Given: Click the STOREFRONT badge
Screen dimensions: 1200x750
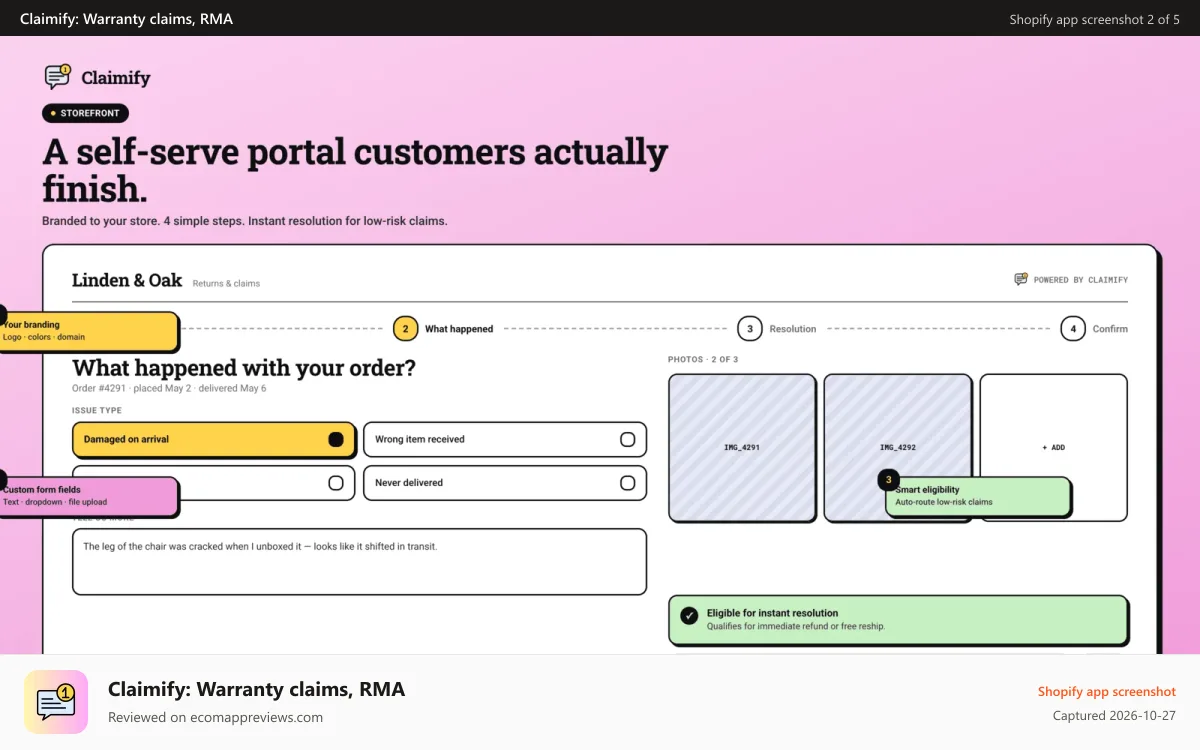Looking at the screenshot, I should pyautogui.click(x=85, y=114).
